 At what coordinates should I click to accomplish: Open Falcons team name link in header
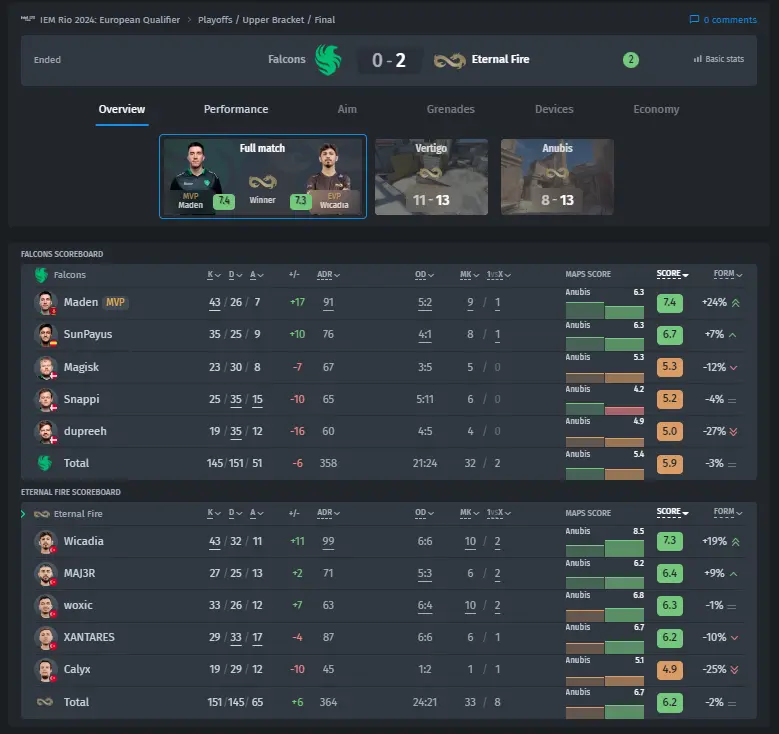point(287,59)
